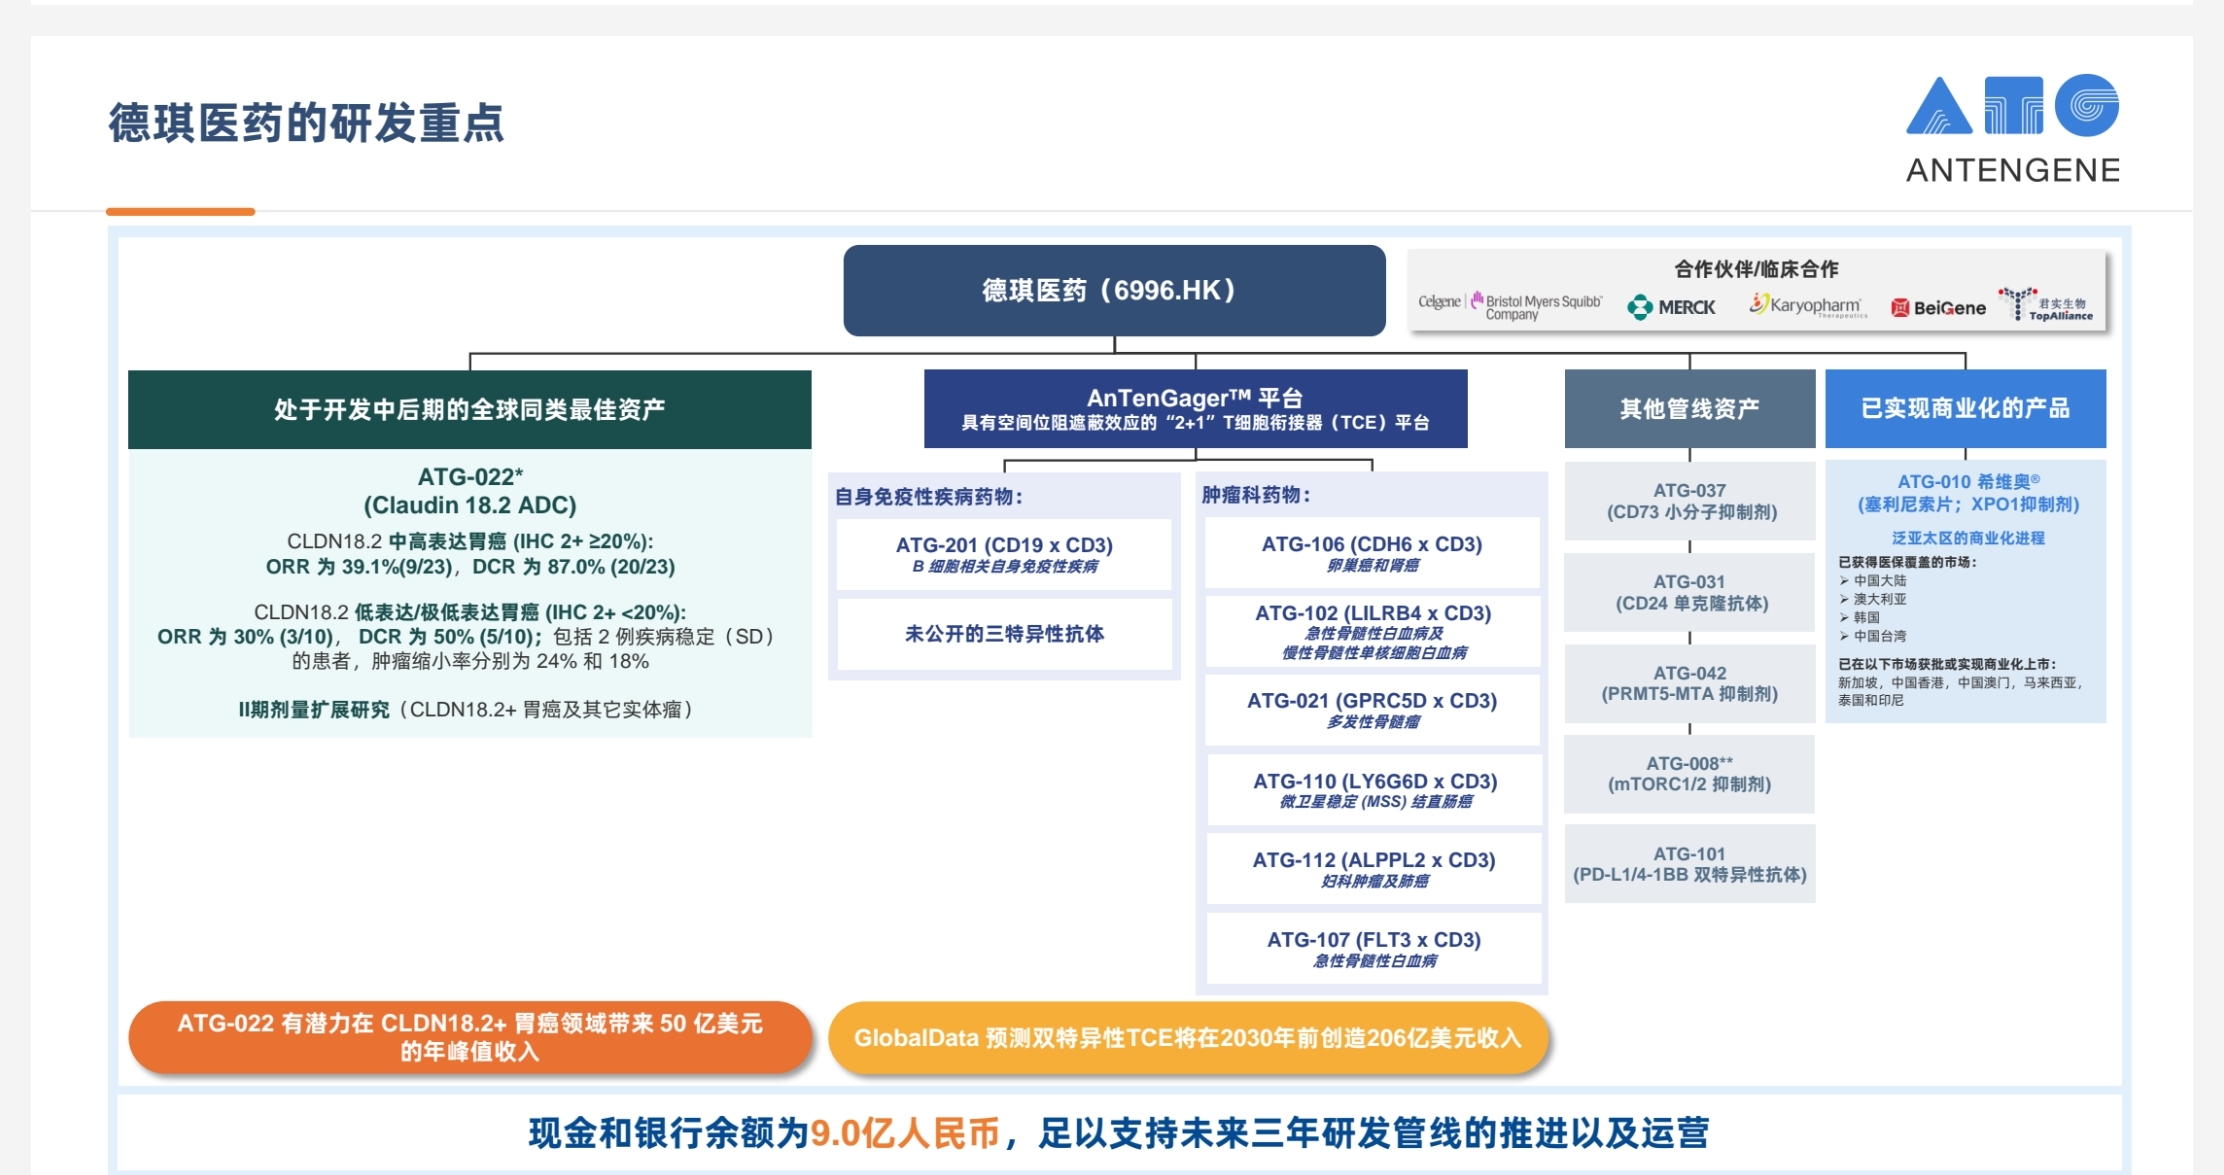Click the 澳大利亚 bullet item
The width and height of the screenshot is (2224, 1175).
pyautogui.click(x=1880, y=599)
